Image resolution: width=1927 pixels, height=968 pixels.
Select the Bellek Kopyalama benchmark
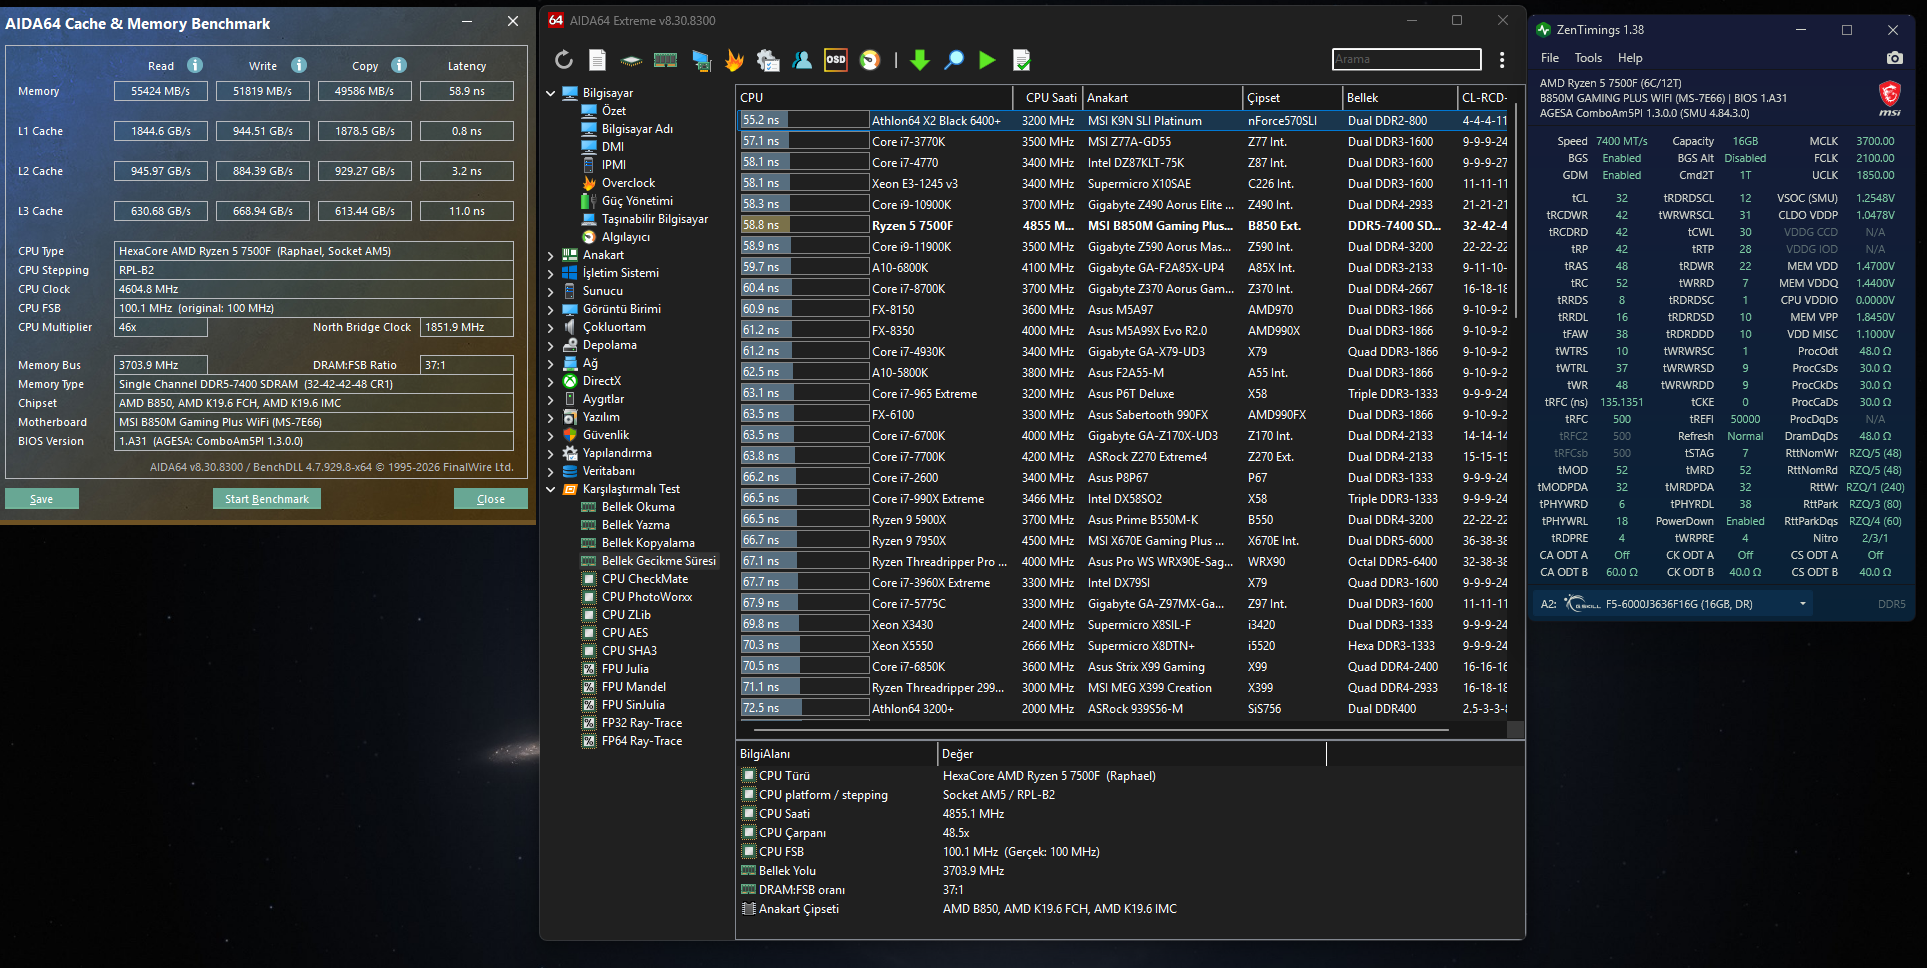pos(648,543)
